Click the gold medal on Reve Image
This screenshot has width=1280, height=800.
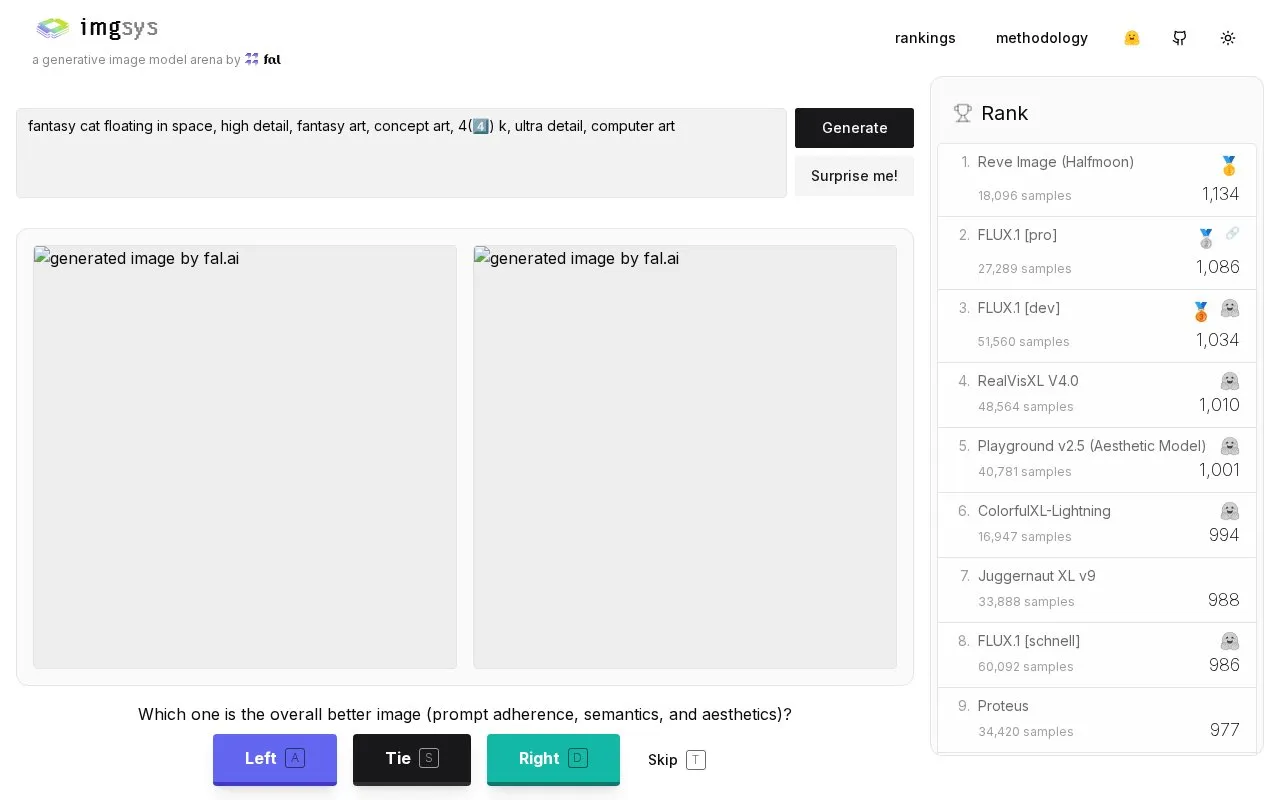point(1230,165)
